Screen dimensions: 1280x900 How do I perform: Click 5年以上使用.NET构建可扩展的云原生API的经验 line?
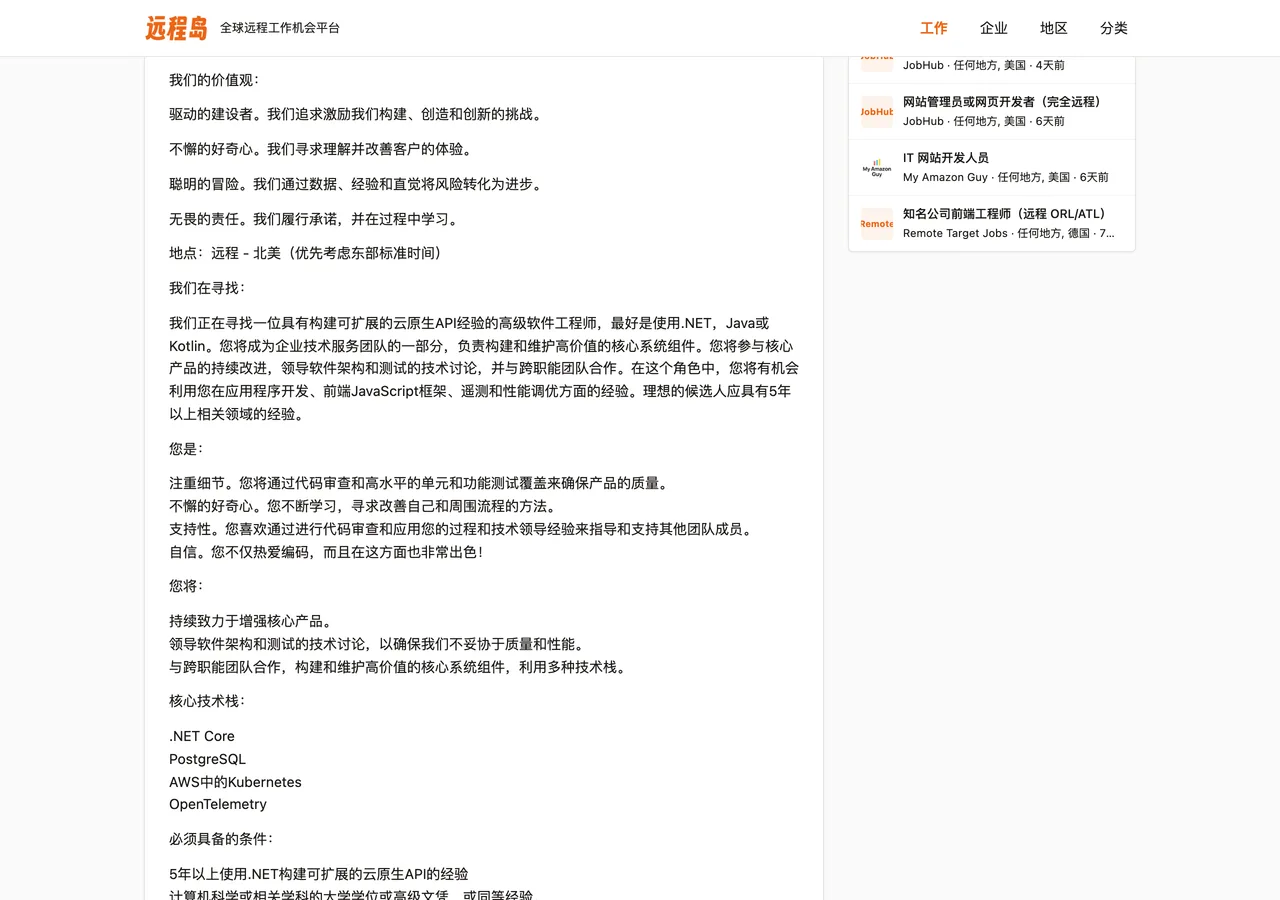pos(318,874)
